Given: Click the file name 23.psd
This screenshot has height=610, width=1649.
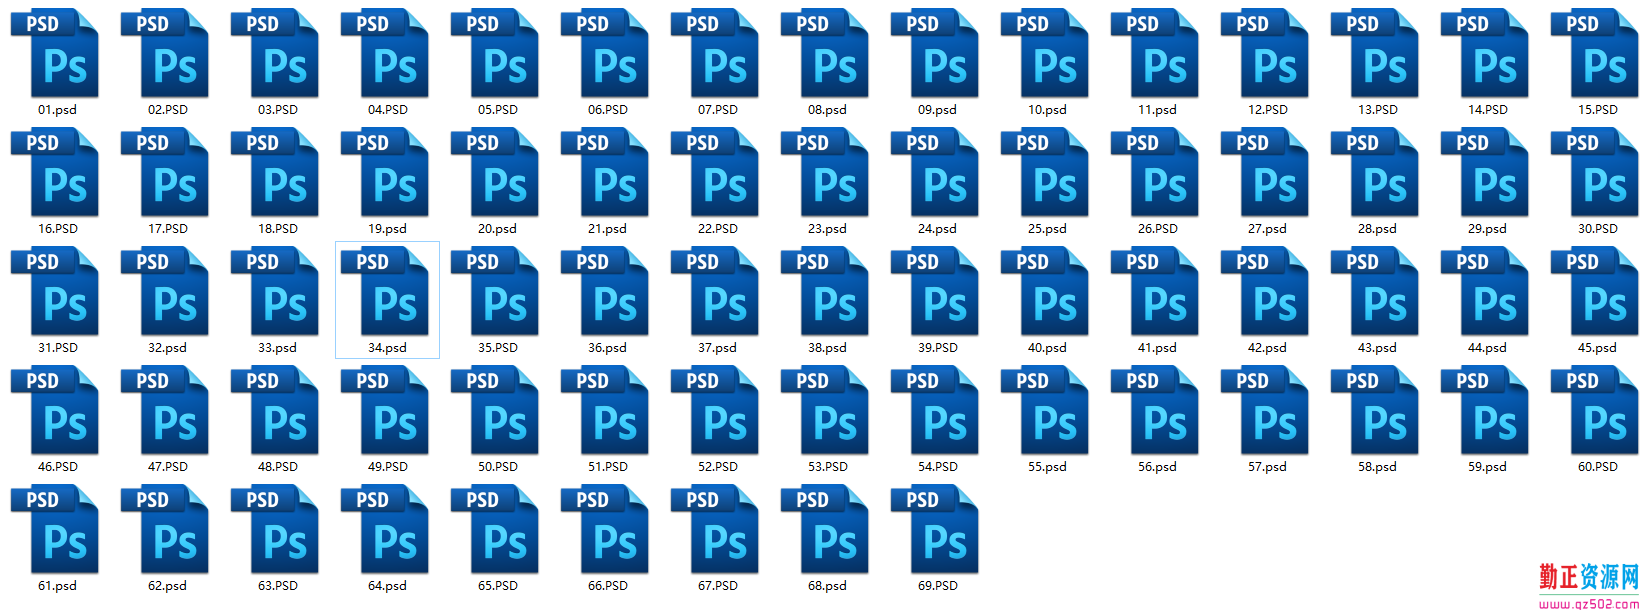Looking at the screenshot, I should (x=827, y=229).
